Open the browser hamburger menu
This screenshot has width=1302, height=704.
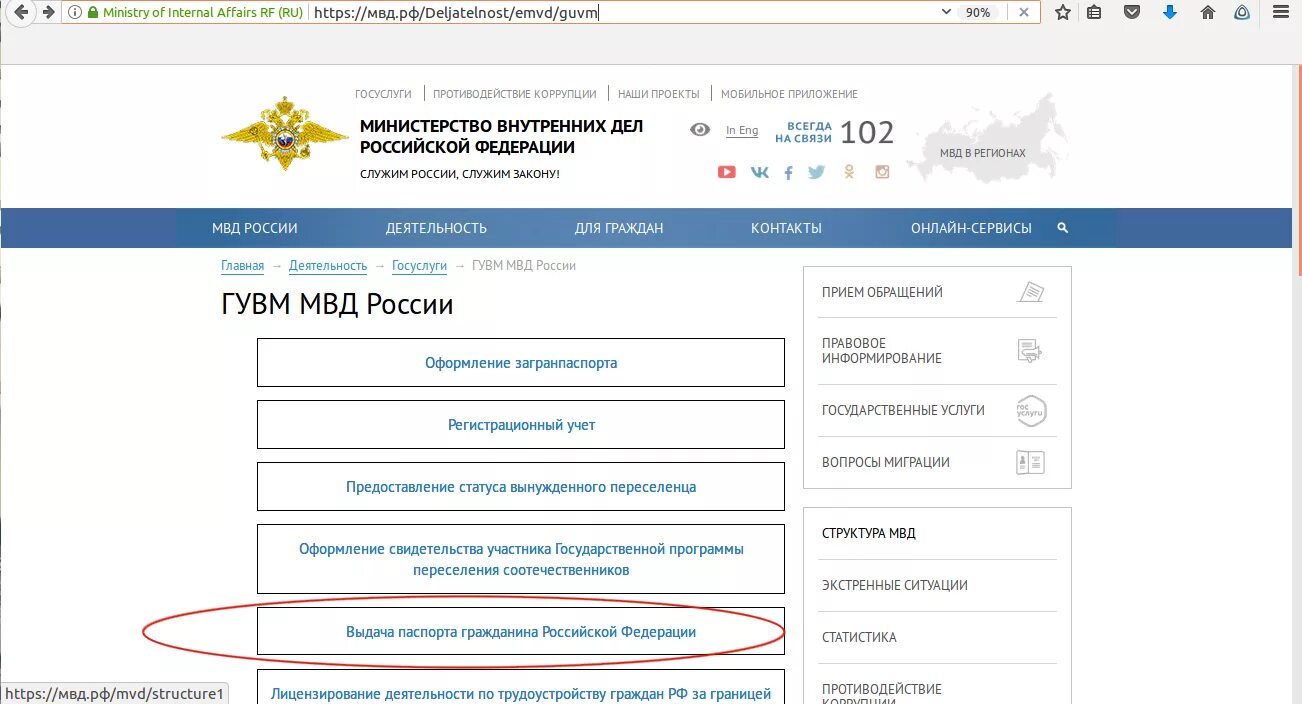pos(1280,13)
